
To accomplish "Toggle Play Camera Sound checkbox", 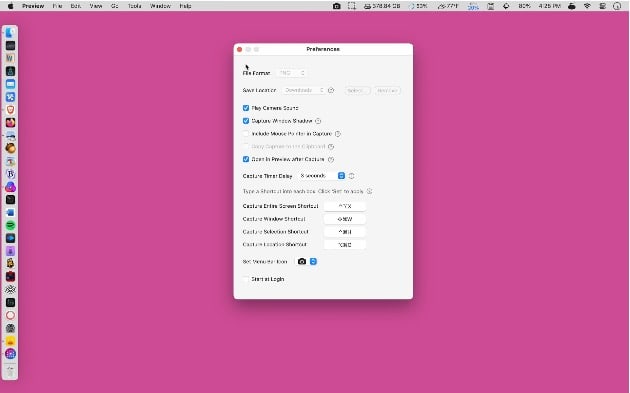I will coord(246,108).
